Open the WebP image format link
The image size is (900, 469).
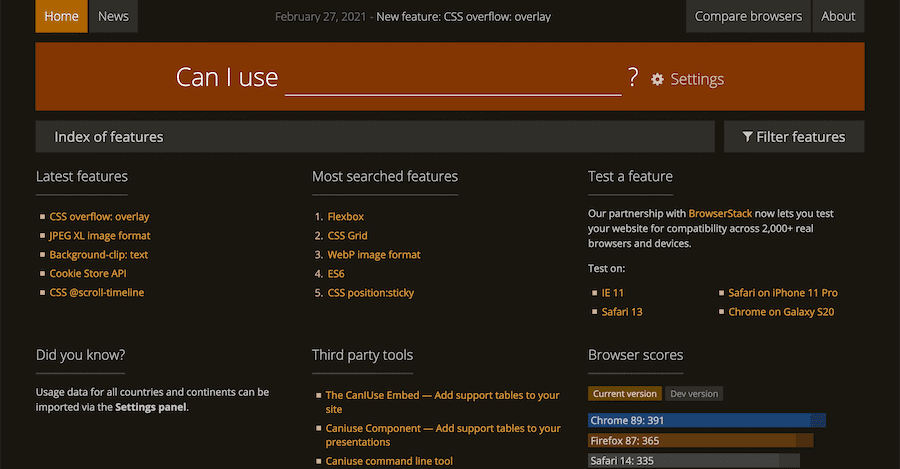[374, 255]
